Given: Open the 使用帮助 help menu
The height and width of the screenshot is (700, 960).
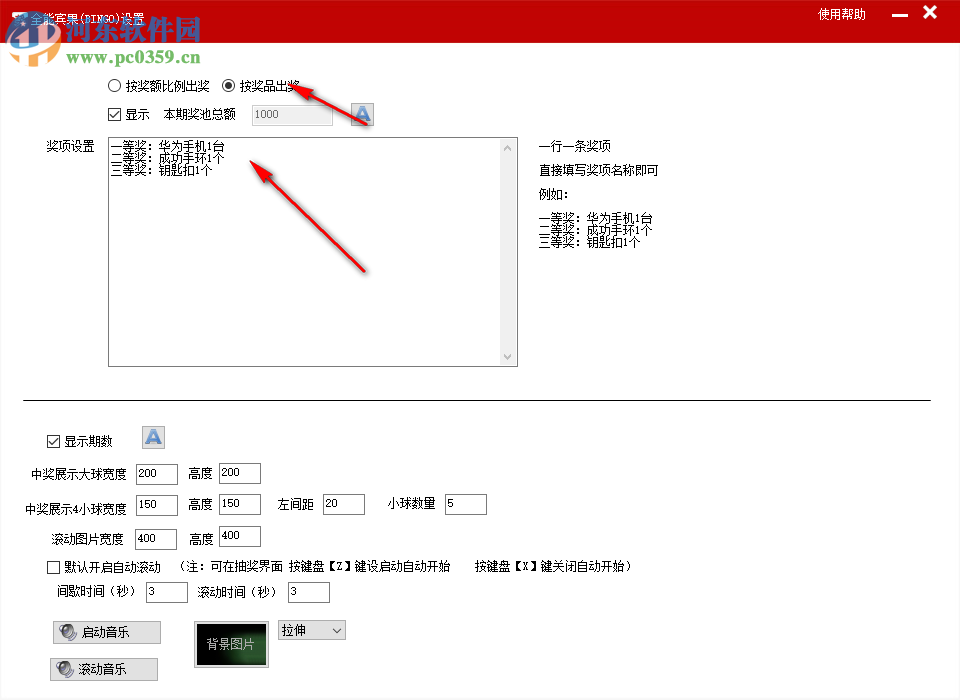Looking at the screenshot, I should tap(841, 14).
